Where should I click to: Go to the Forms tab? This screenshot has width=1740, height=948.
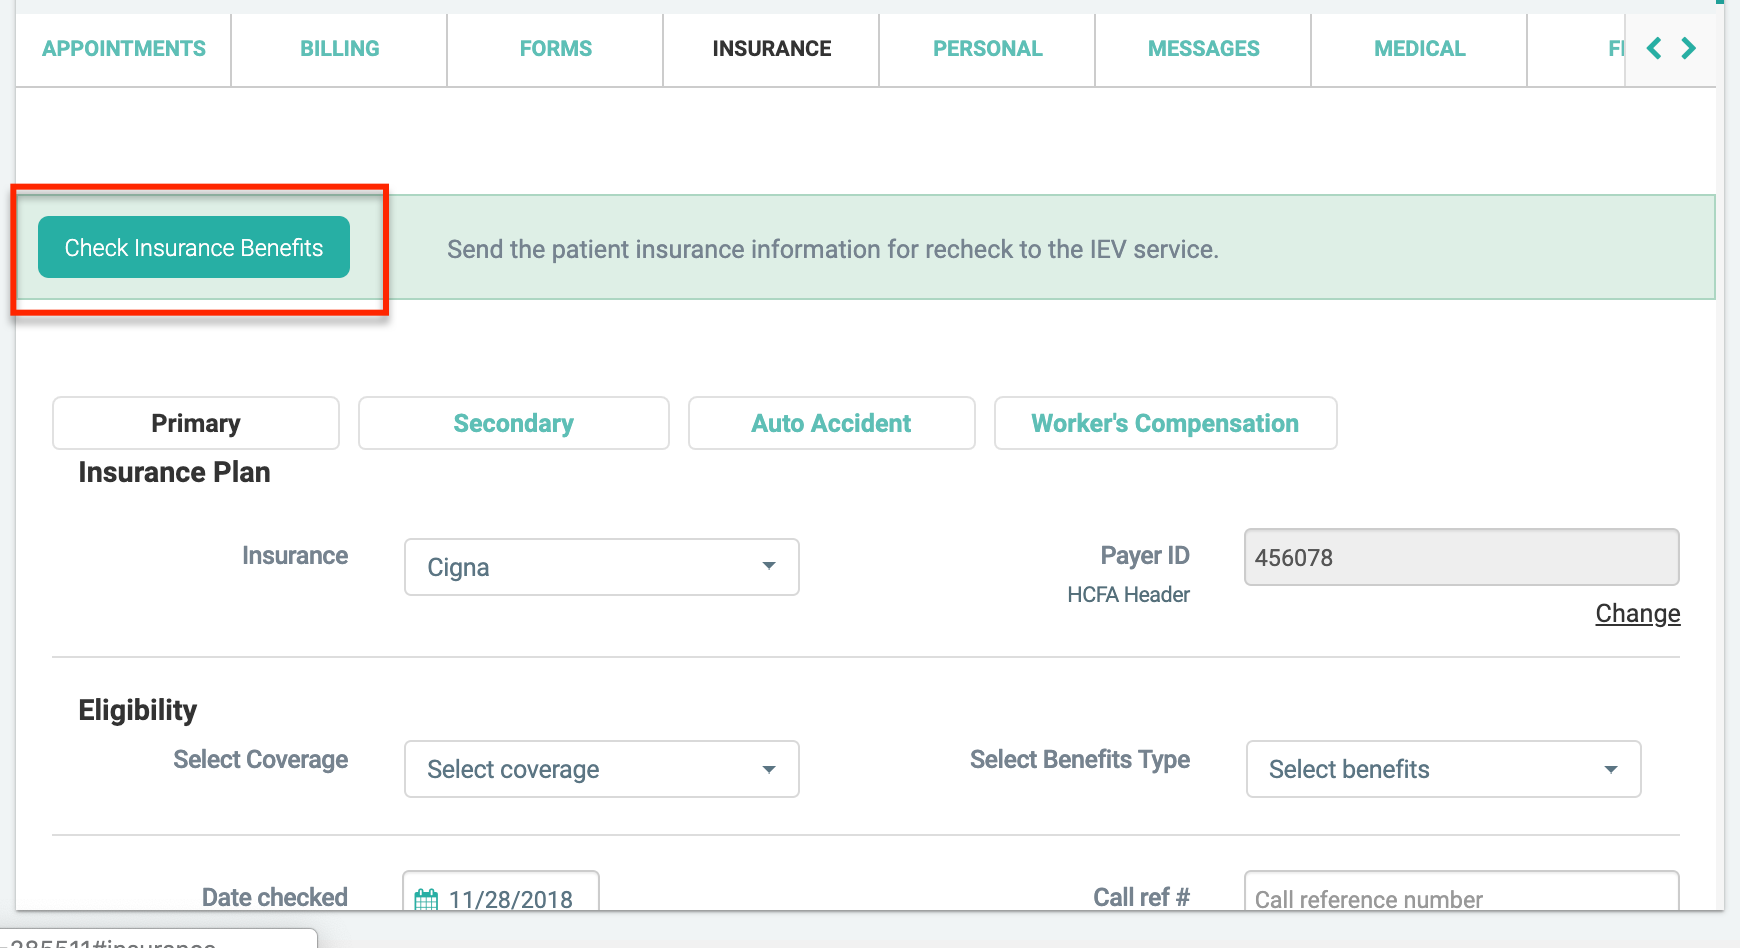tap(555, 49)
